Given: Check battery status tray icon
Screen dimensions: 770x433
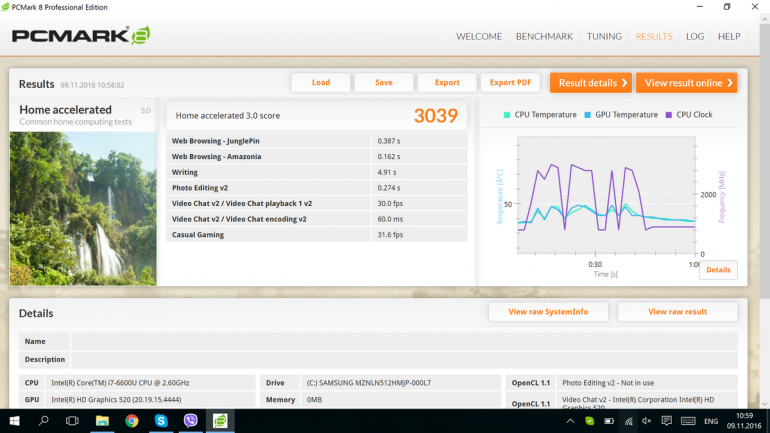Looking at the screenshot, I should [609, 421].
